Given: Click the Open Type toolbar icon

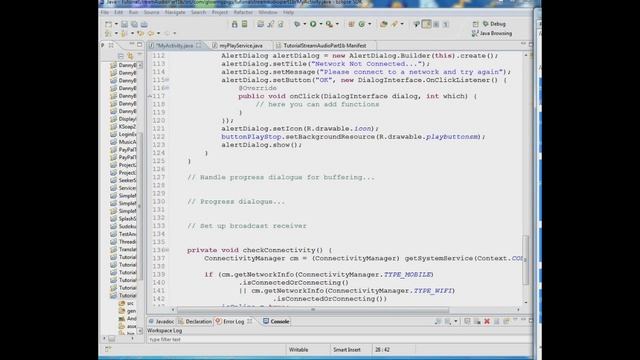Looking at the screenshot, I should [x=383, y=24].
